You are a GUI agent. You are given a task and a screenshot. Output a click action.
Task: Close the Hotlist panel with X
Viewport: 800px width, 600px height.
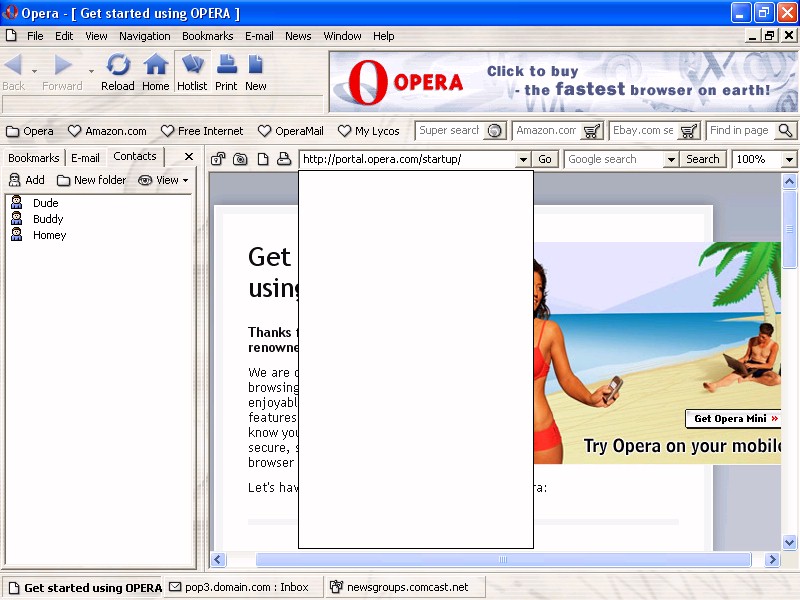pos(189,157)
